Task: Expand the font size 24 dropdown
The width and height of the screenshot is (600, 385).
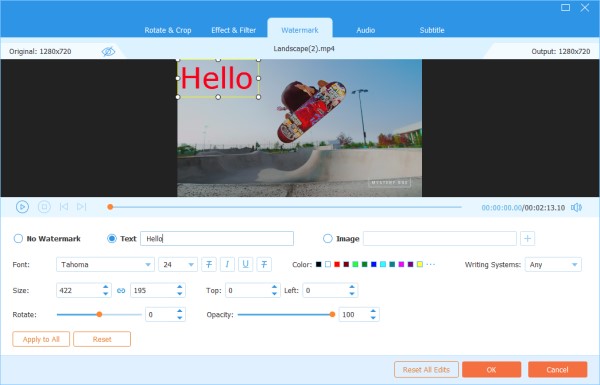Action: [178, 264]
